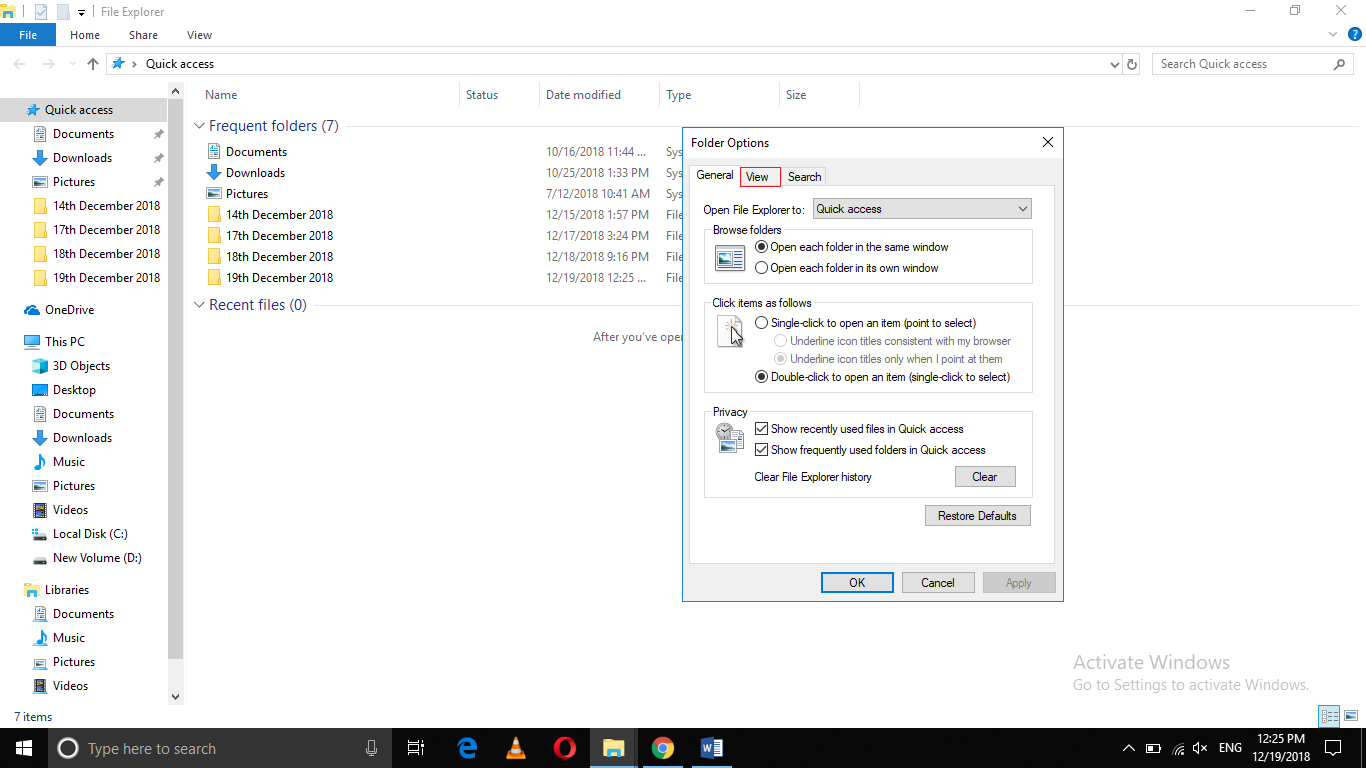1366x768 pixels.
Task: Select Open each folder in its own window
Action: (x=761, y=268)
